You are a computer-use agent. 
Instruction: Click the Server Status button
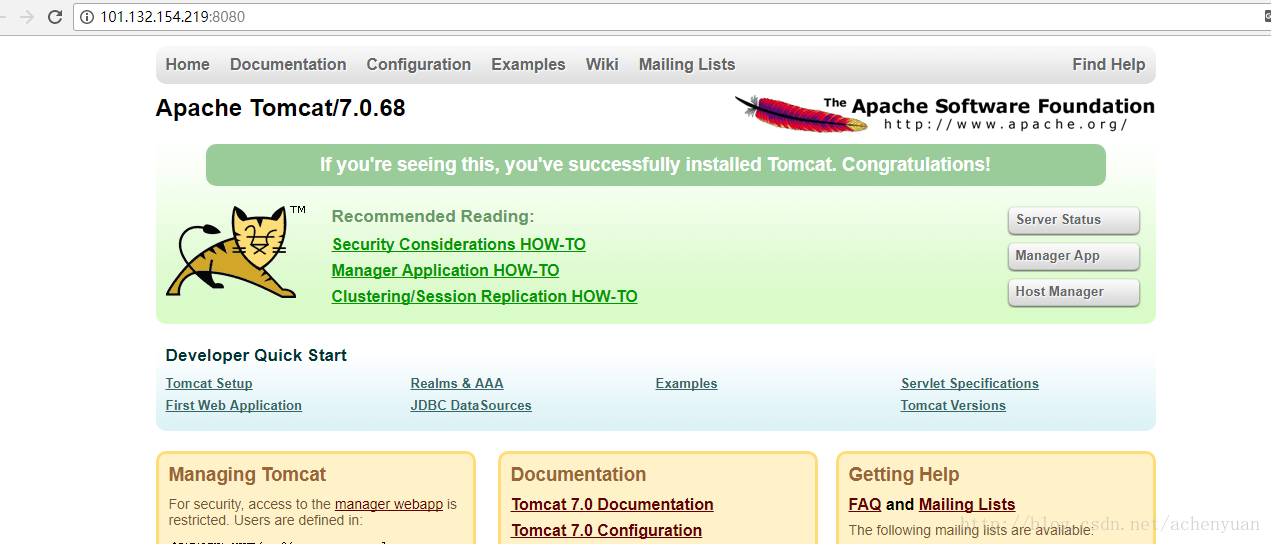pos(1073,220)
